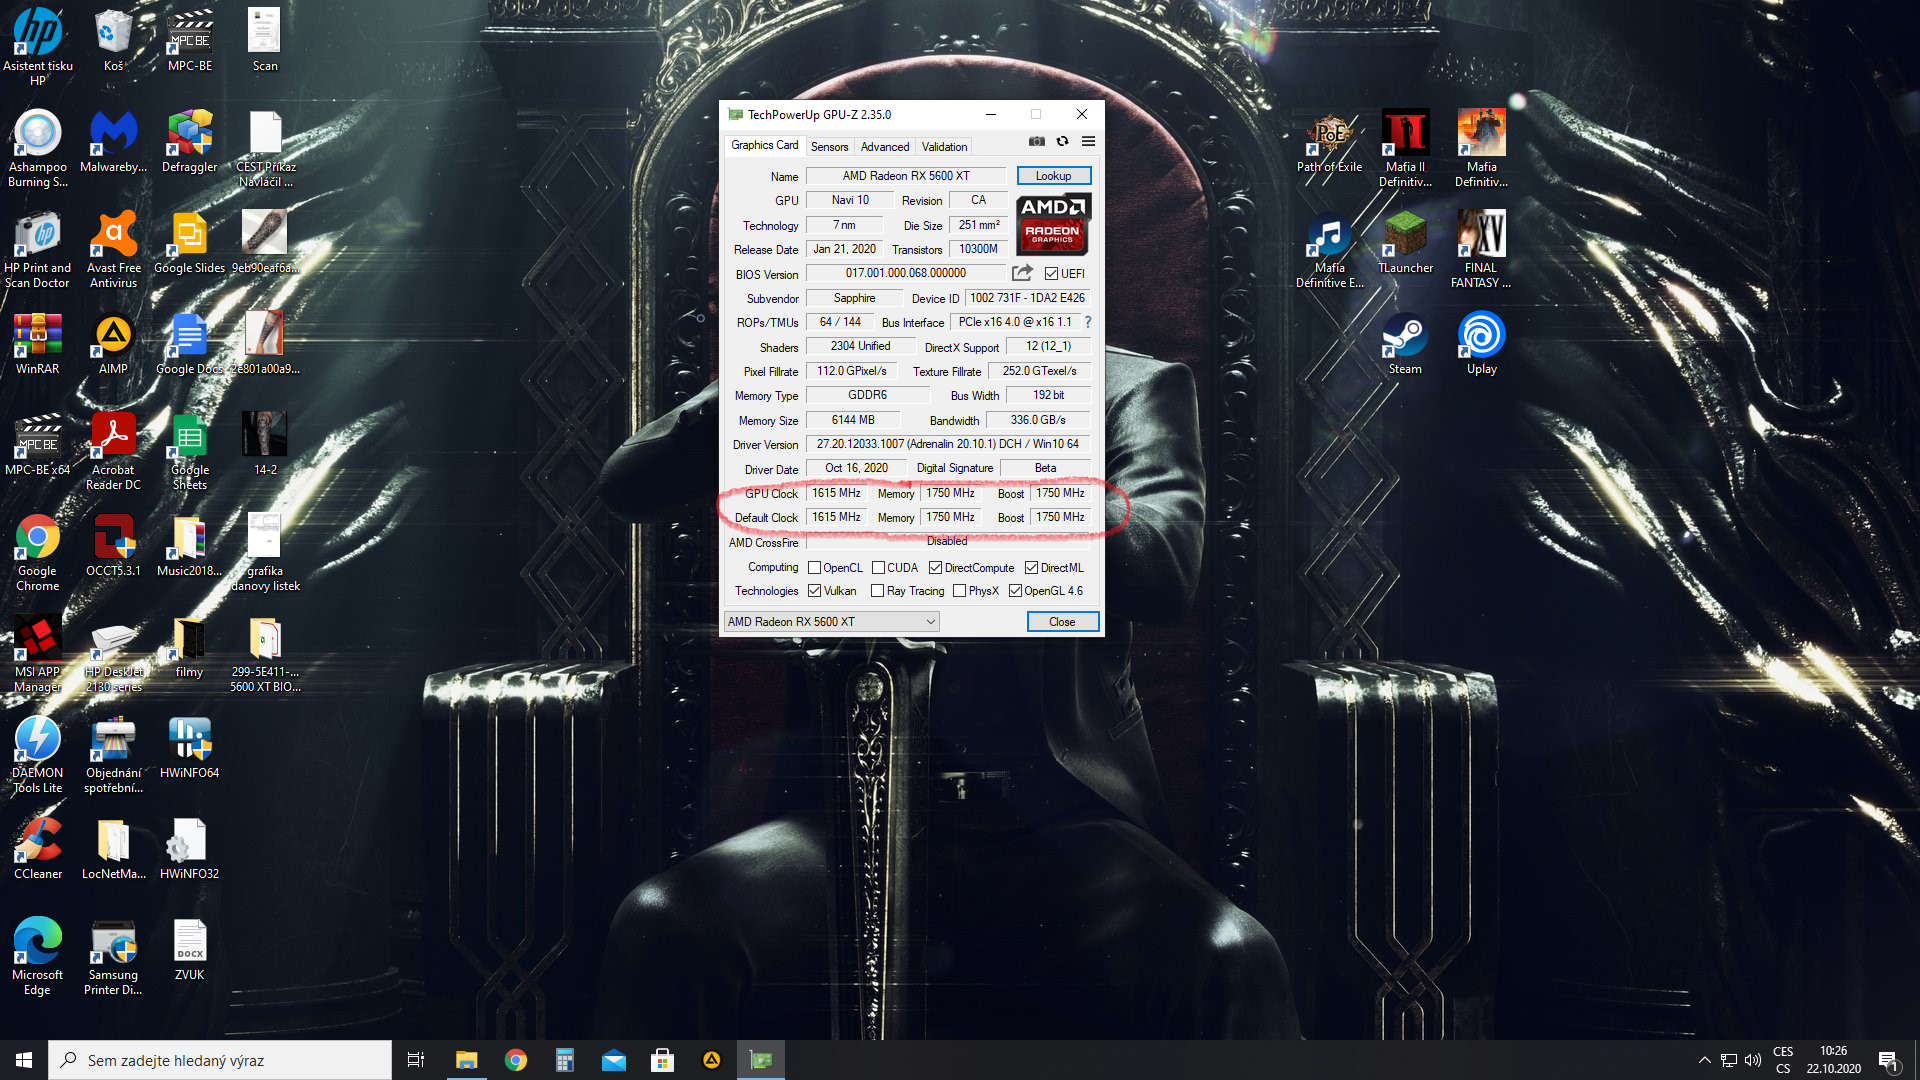Image resolution: width=1920 pixels, height=1080 pixels.
Task: Enable the OpenCL checkbox
Action: (x=814, y=568)
